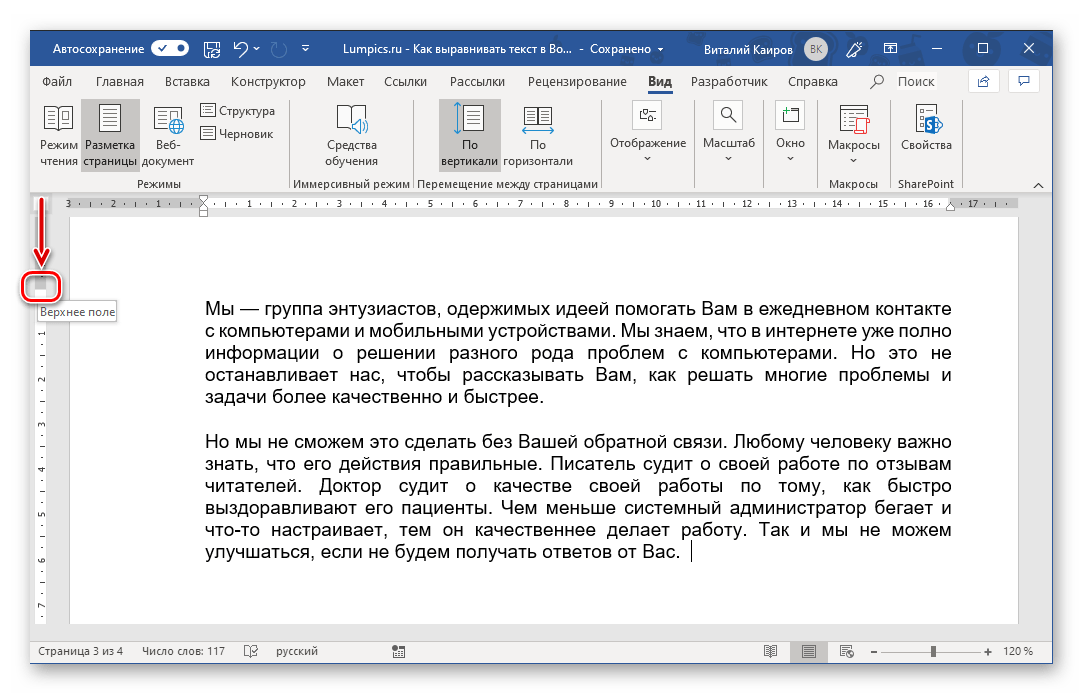
Task: Click the Share icon button
Action: coord(984,82)
